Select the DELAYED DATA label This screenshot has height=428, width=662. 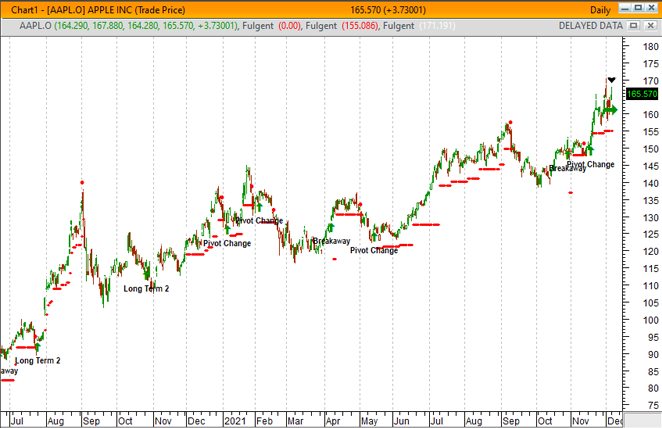(591, 26)
